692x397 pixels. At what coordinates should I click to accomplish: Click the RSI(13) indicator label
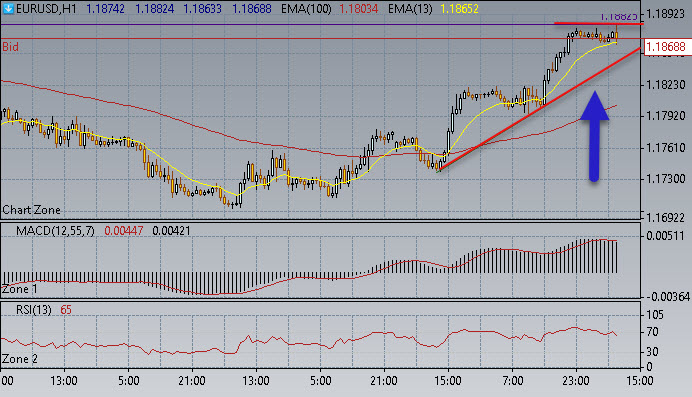(x=34, y=310)
